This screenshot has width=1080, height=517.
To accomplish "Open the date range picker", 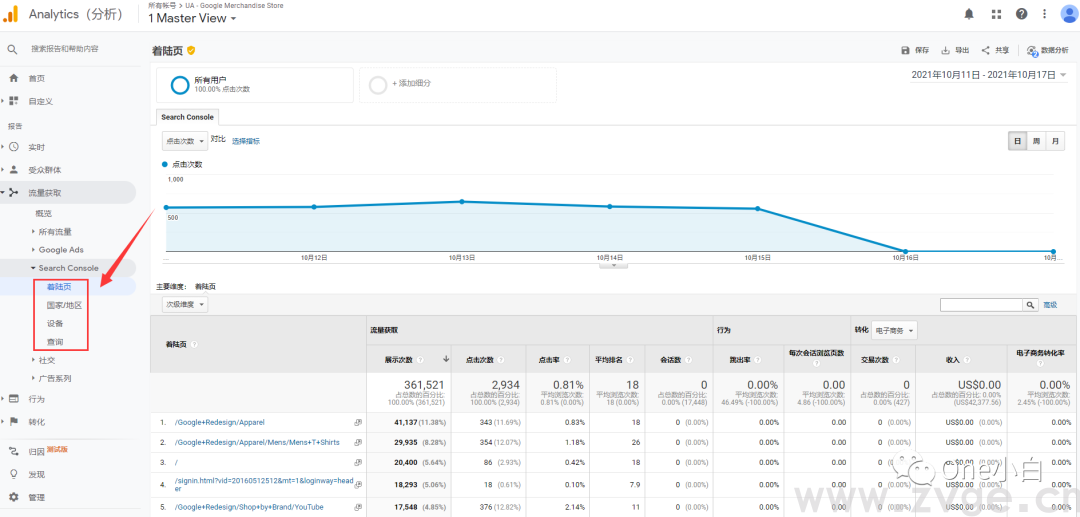I will click(989, 75).
